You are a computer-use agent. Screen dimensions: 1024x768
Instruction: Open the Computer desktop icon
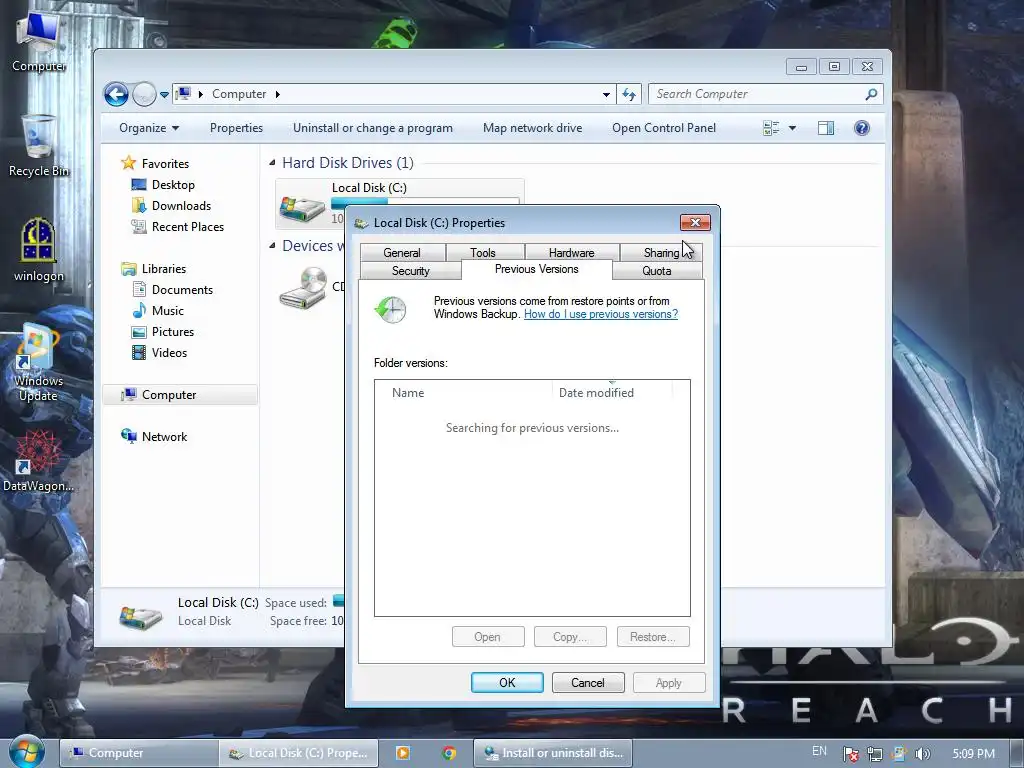point(39,40)
